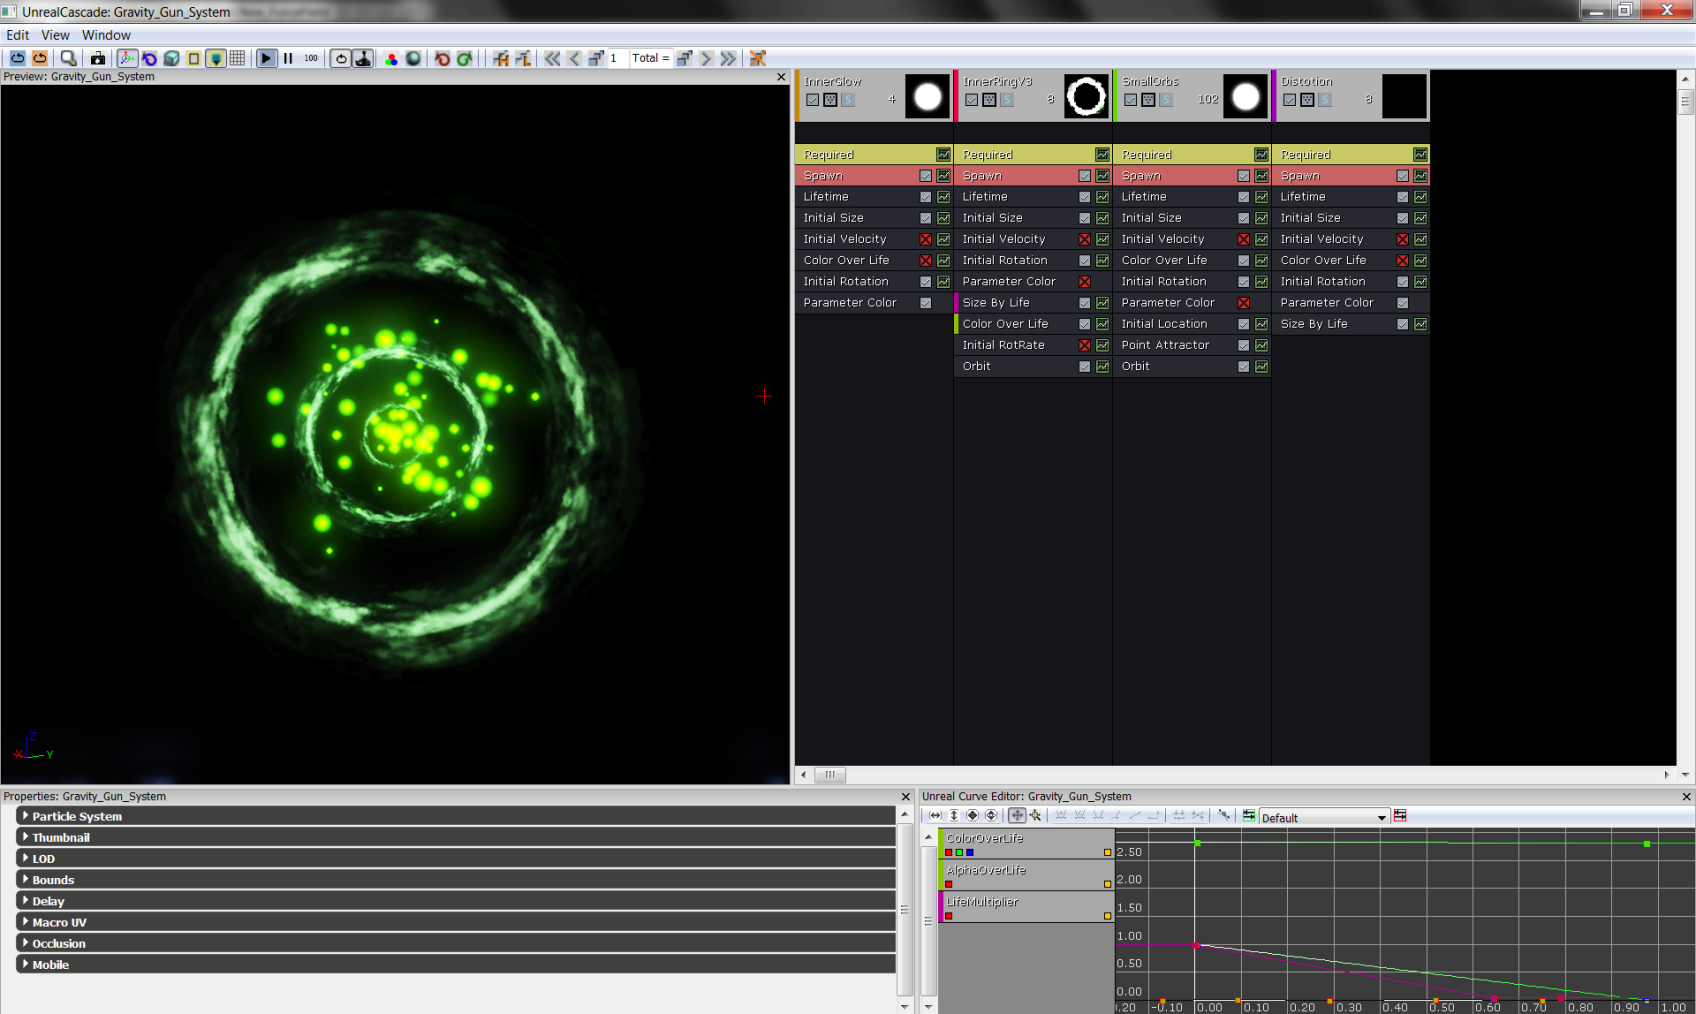Click the Restart Simulation toolbar icon
This screenshot has height=1014, width=1696.
18,59
